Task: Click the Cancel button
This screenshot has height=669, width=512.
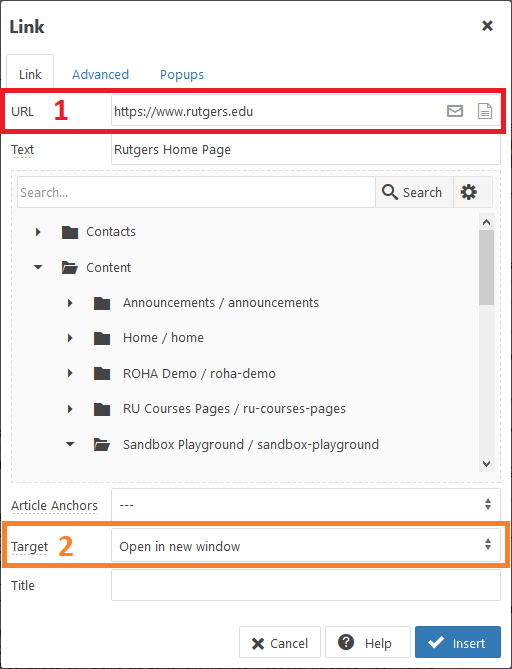Action: [x=280, y=643]
